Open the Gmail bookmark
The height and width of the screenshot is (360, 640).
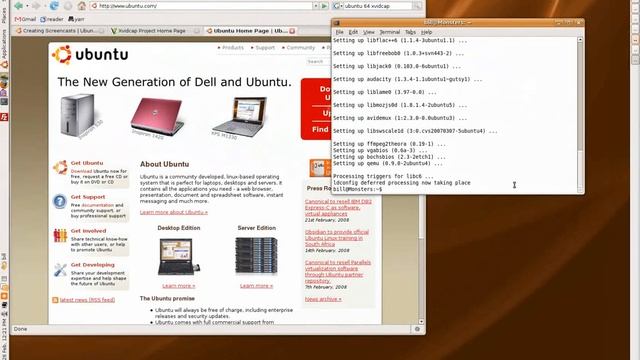tap(25, 19)
